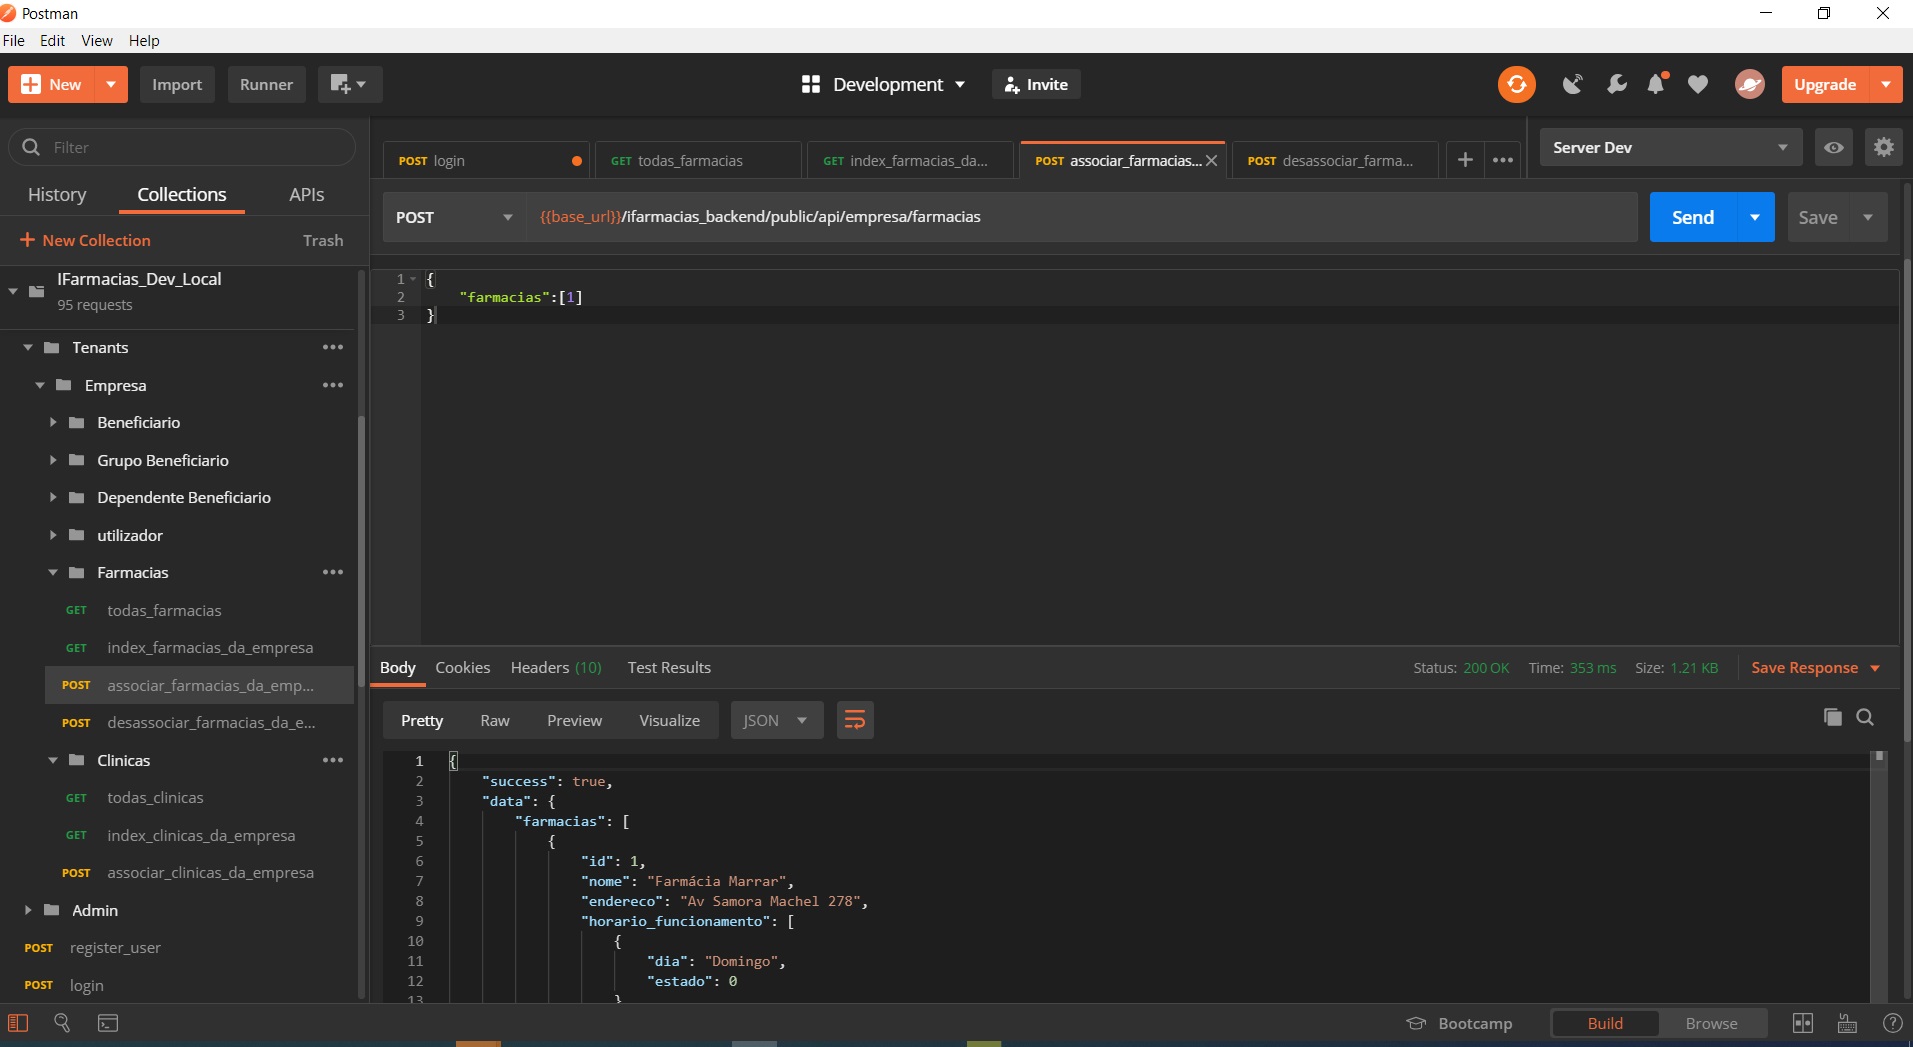Open help question mark icon
The width and height of the screenshot is (1913, 1047).
(x=1892, y=1023)
